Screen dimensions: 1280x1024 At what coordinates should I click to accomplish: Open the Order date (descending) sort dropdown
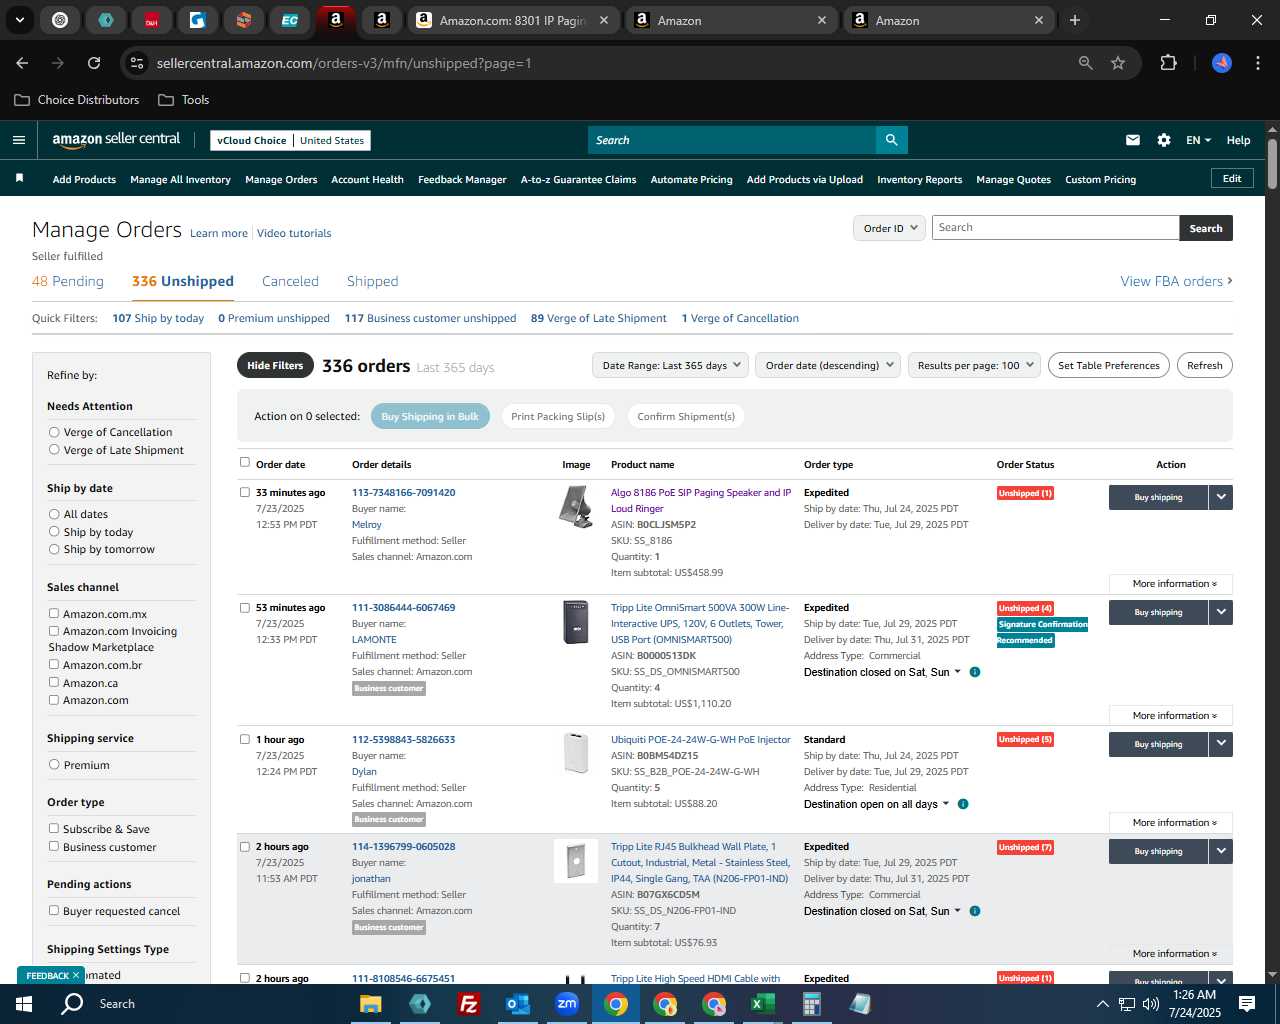(x=828, y=365)
